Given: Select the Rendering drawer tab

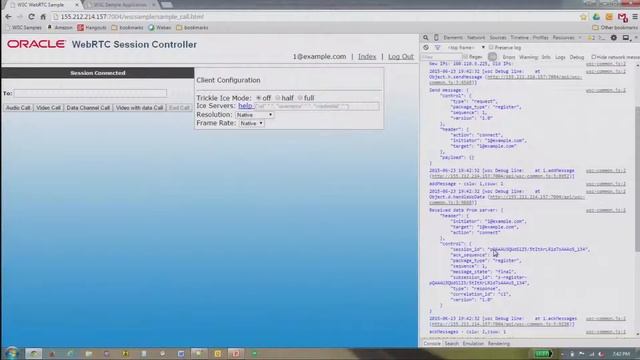Looking at the screenshot, I should tap(498, 344).
